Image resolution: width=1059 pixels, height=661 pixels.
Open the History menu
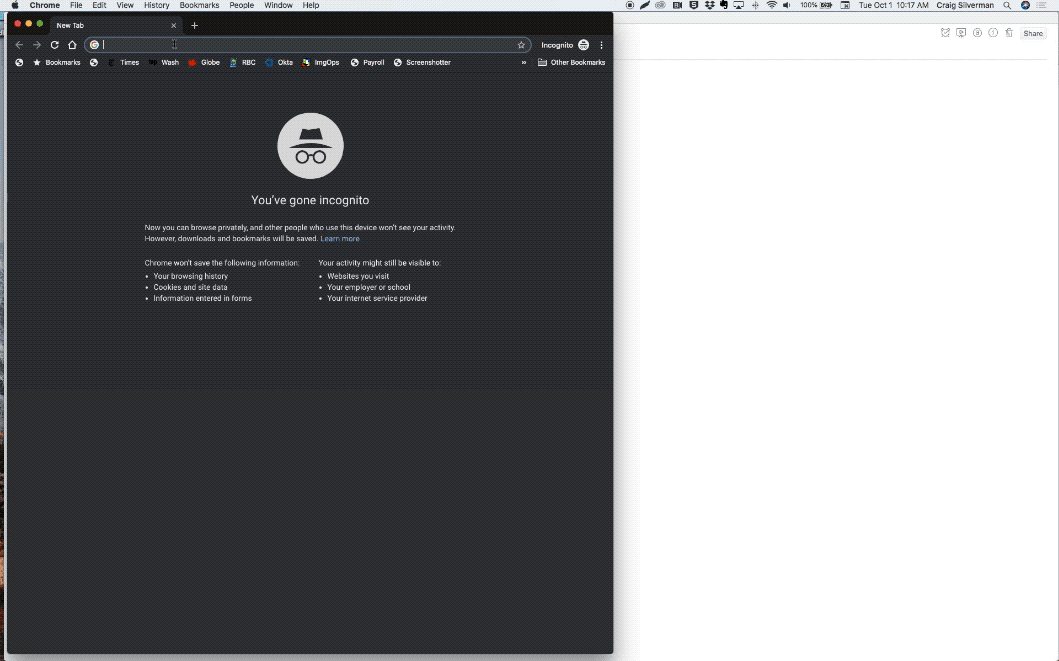tap(157, 5)
